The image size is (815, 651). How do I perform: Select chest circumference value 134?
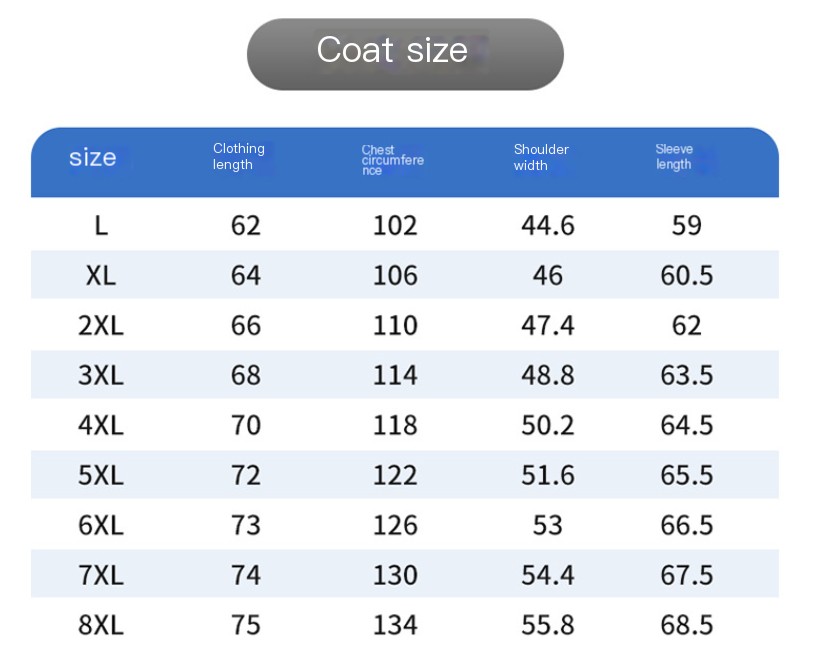tap(395, 624)
